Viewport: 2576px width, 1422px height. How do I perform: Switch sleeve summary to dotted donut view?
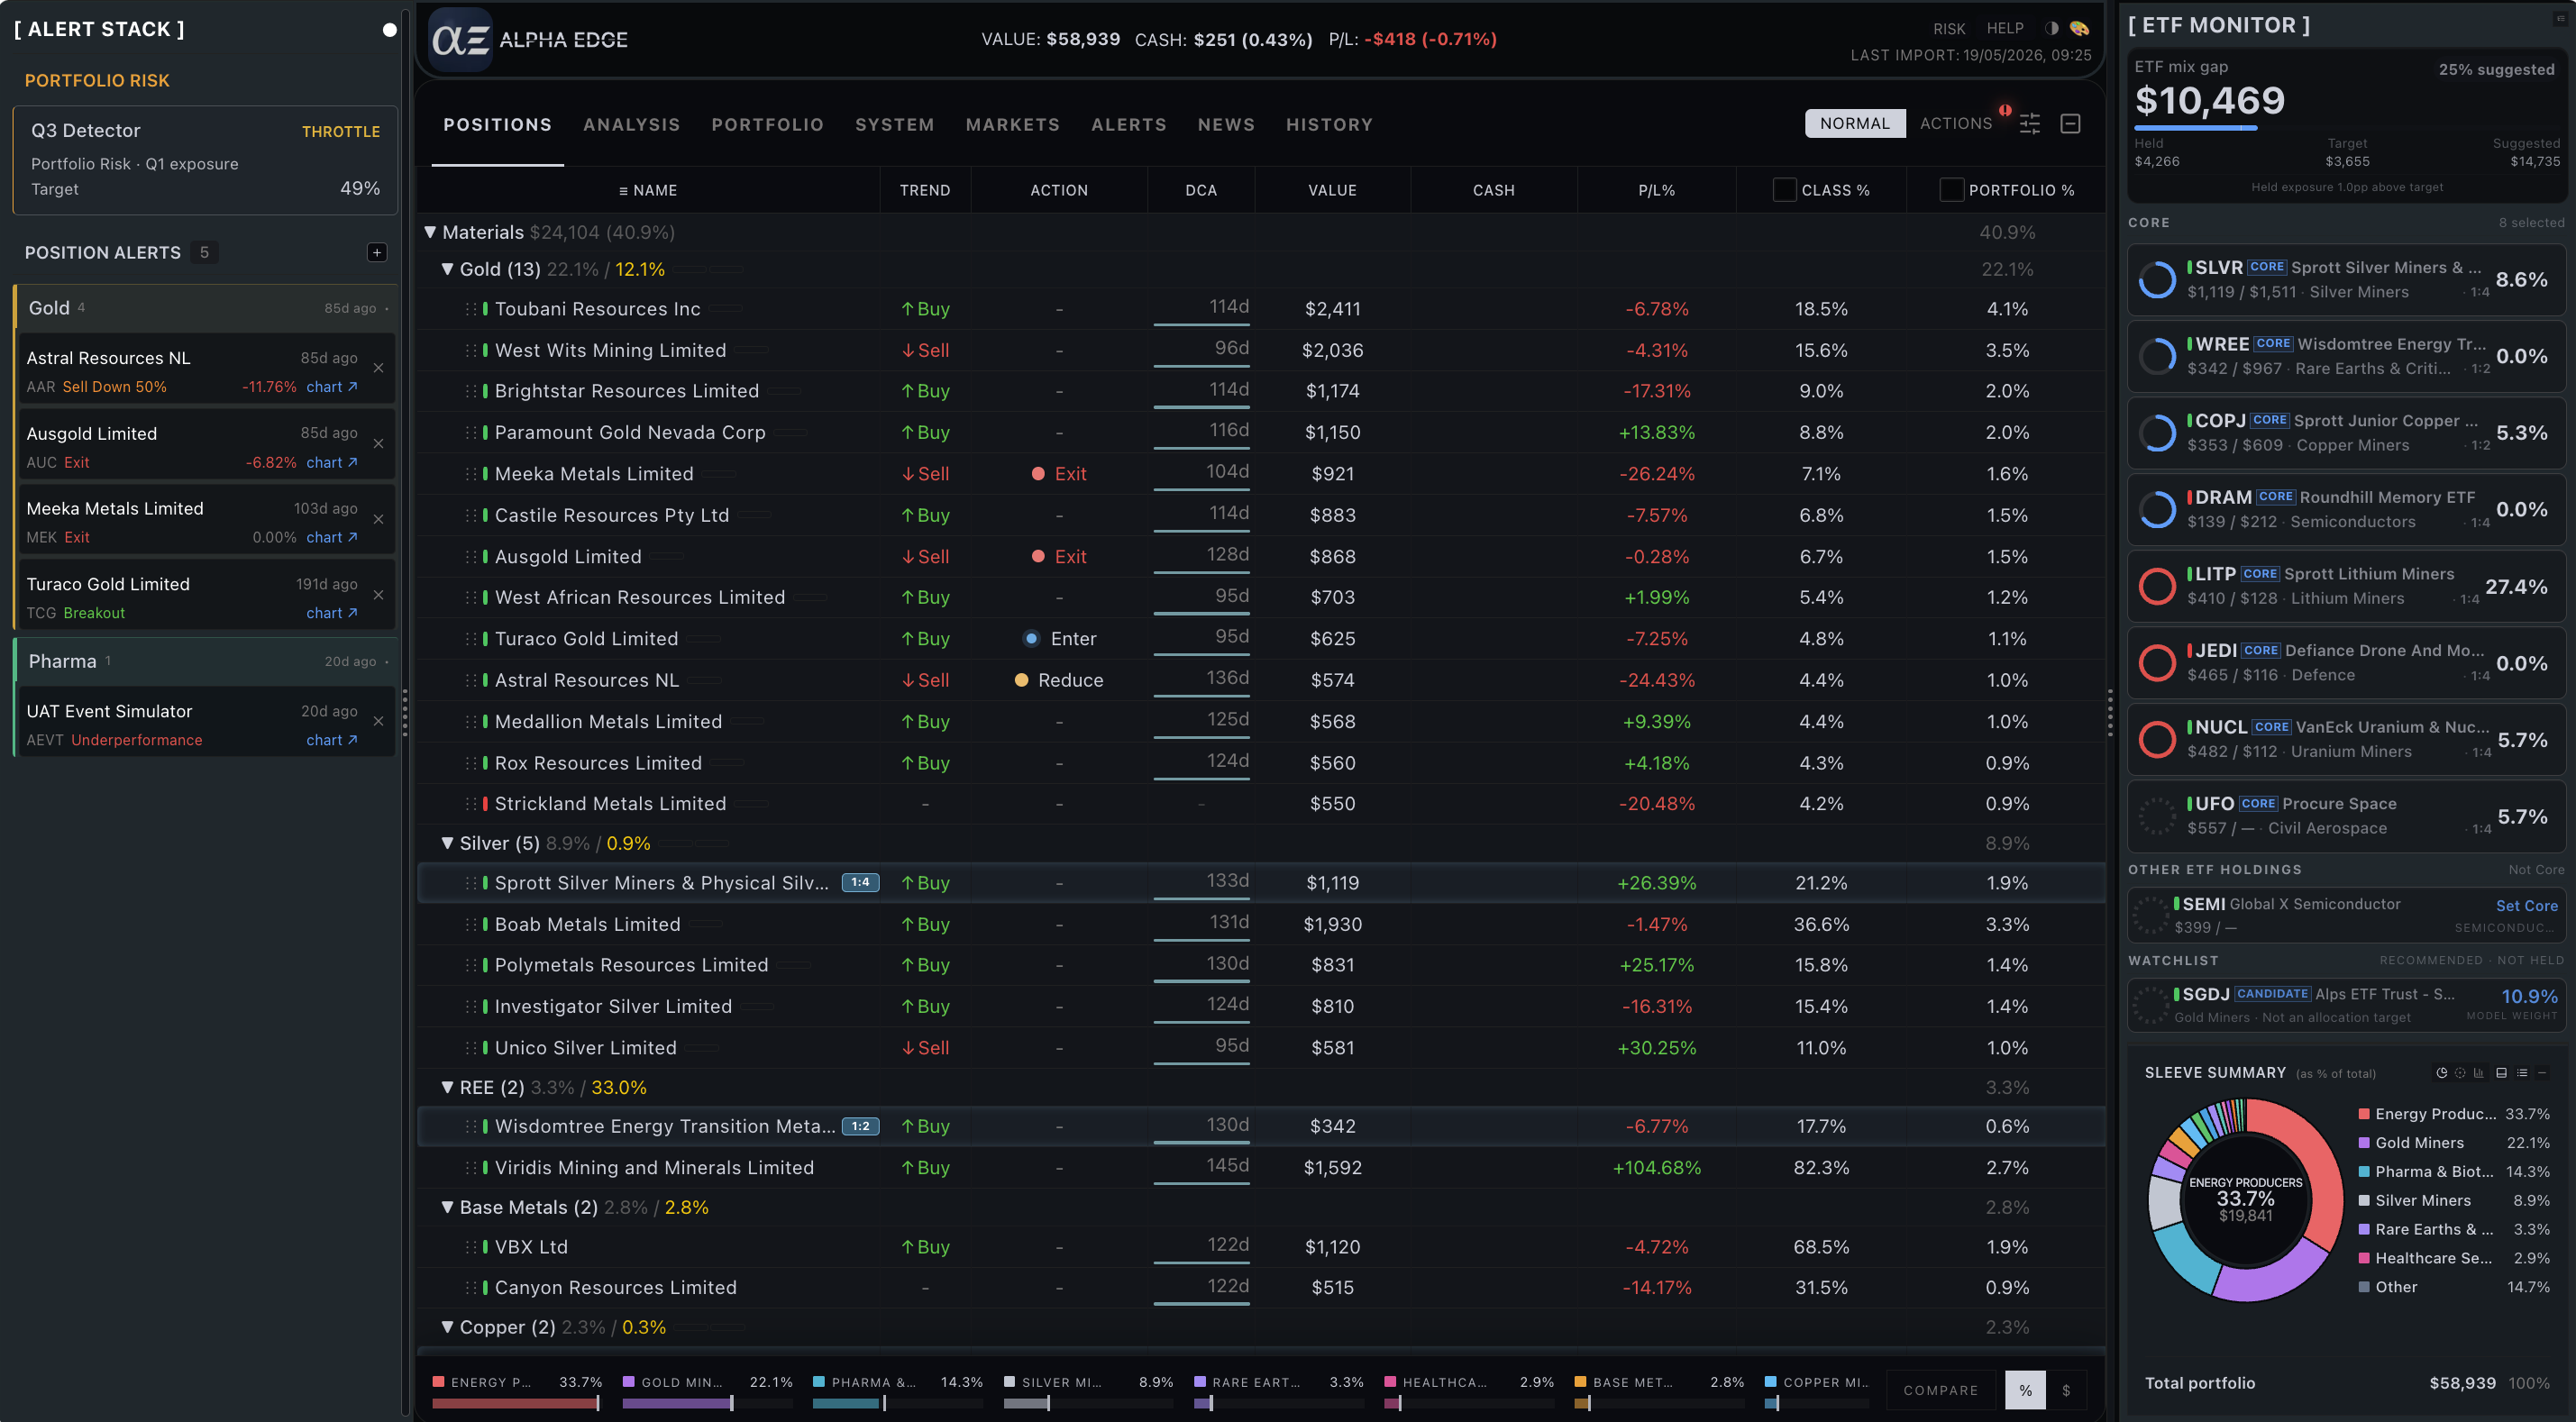click(2460, 1073)
